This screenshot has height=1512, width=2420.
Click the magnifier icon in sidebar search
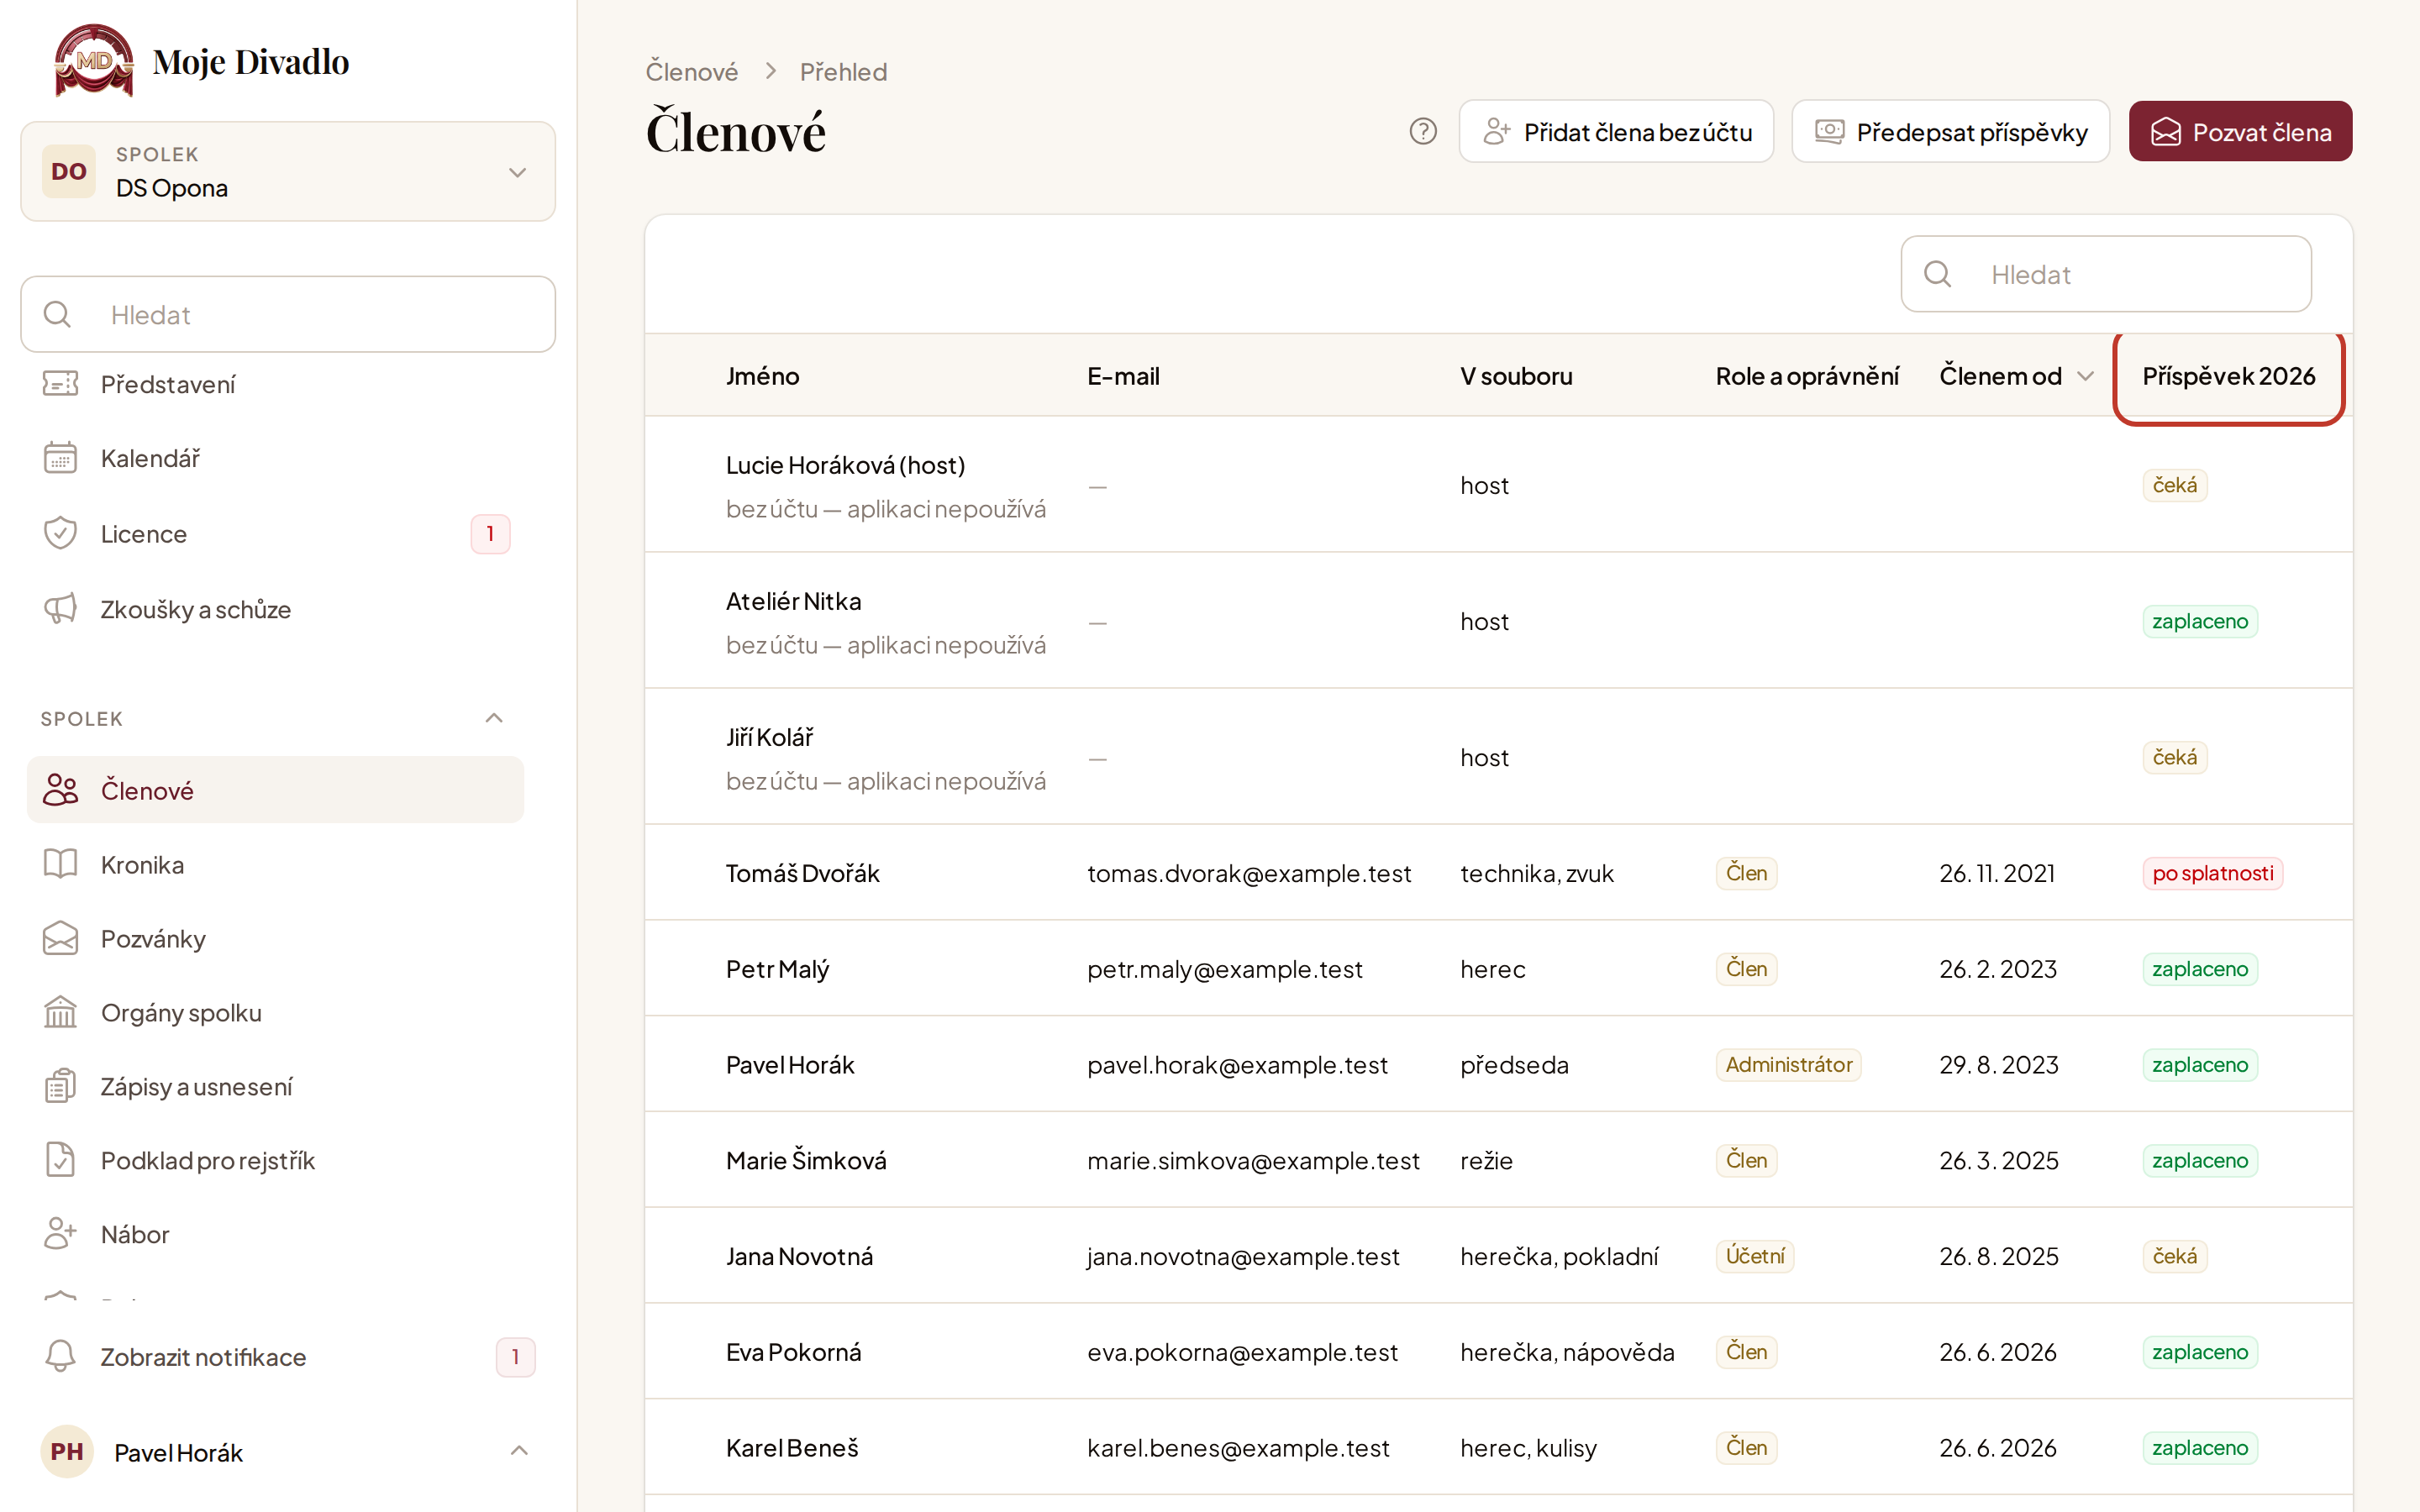(58, 314)
